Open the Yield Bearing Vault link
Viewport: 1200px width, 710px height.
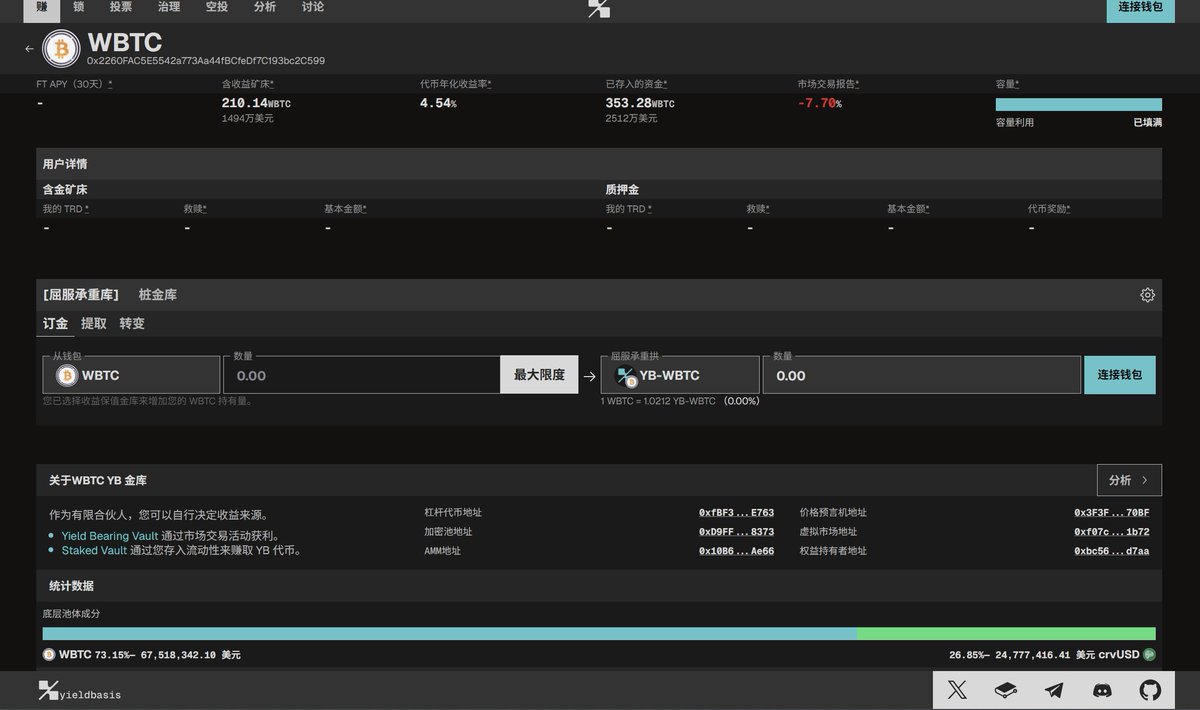(110, 536)
